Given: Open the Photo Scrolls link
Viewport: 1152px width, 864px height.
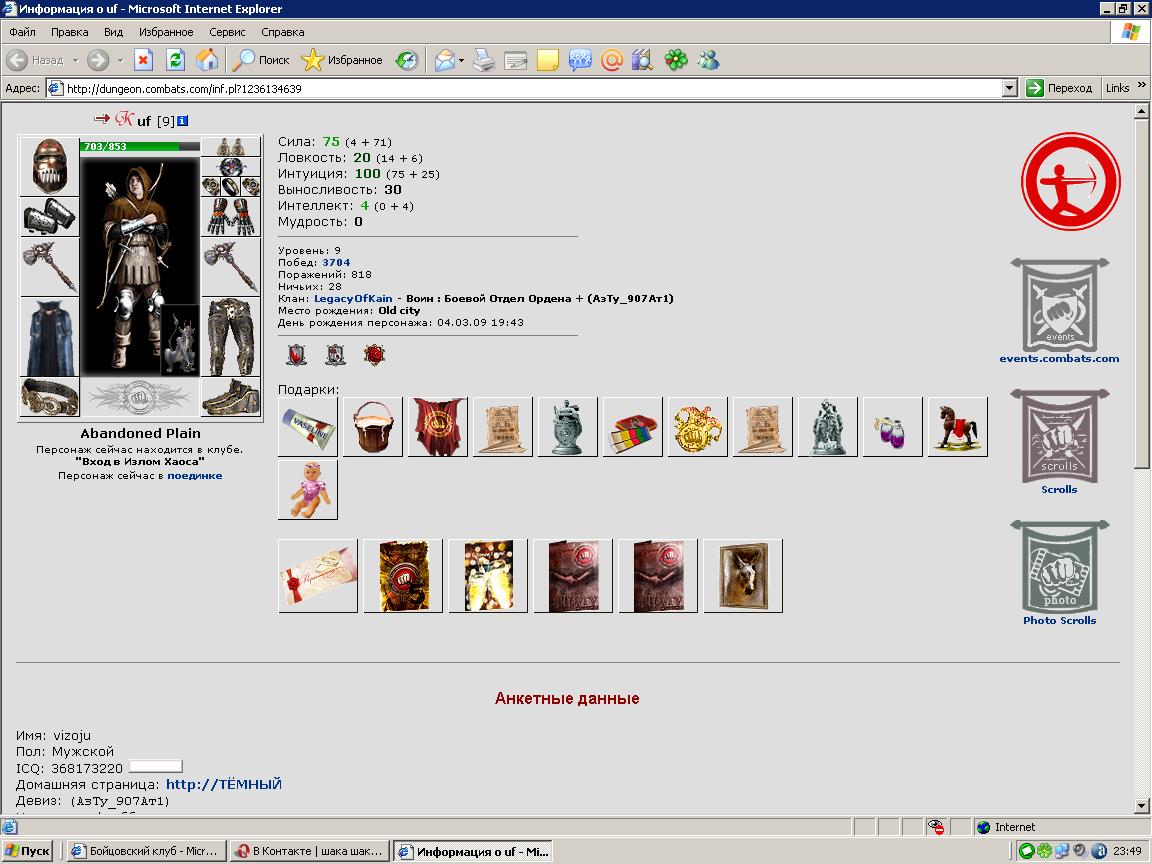Looking at the screenshot, I should coord(1059,620).
